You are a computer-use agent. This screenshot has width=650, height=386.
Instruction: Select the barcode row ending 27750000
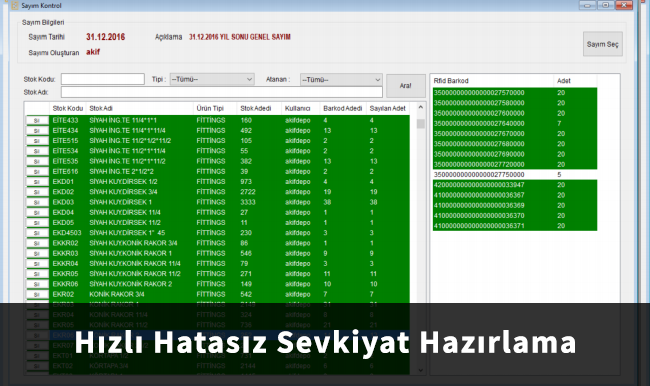click(514, 175)
